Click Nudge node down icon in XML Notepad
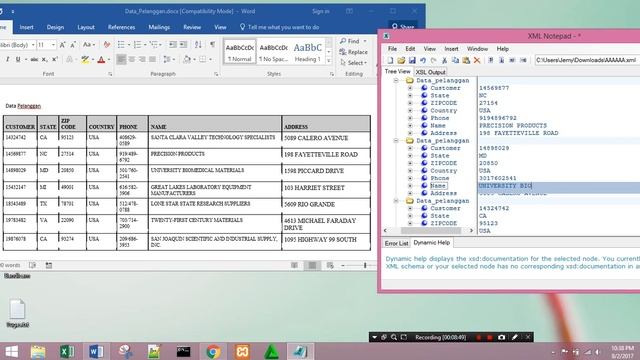The image size is (640, 360). (x=502, y=60)
